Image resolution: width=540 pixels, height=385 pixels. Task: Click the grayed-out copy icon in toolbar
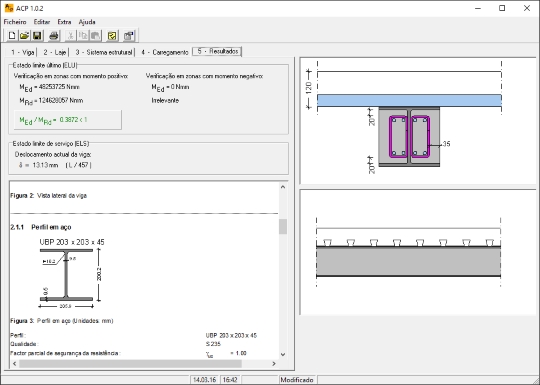(83, 35)
